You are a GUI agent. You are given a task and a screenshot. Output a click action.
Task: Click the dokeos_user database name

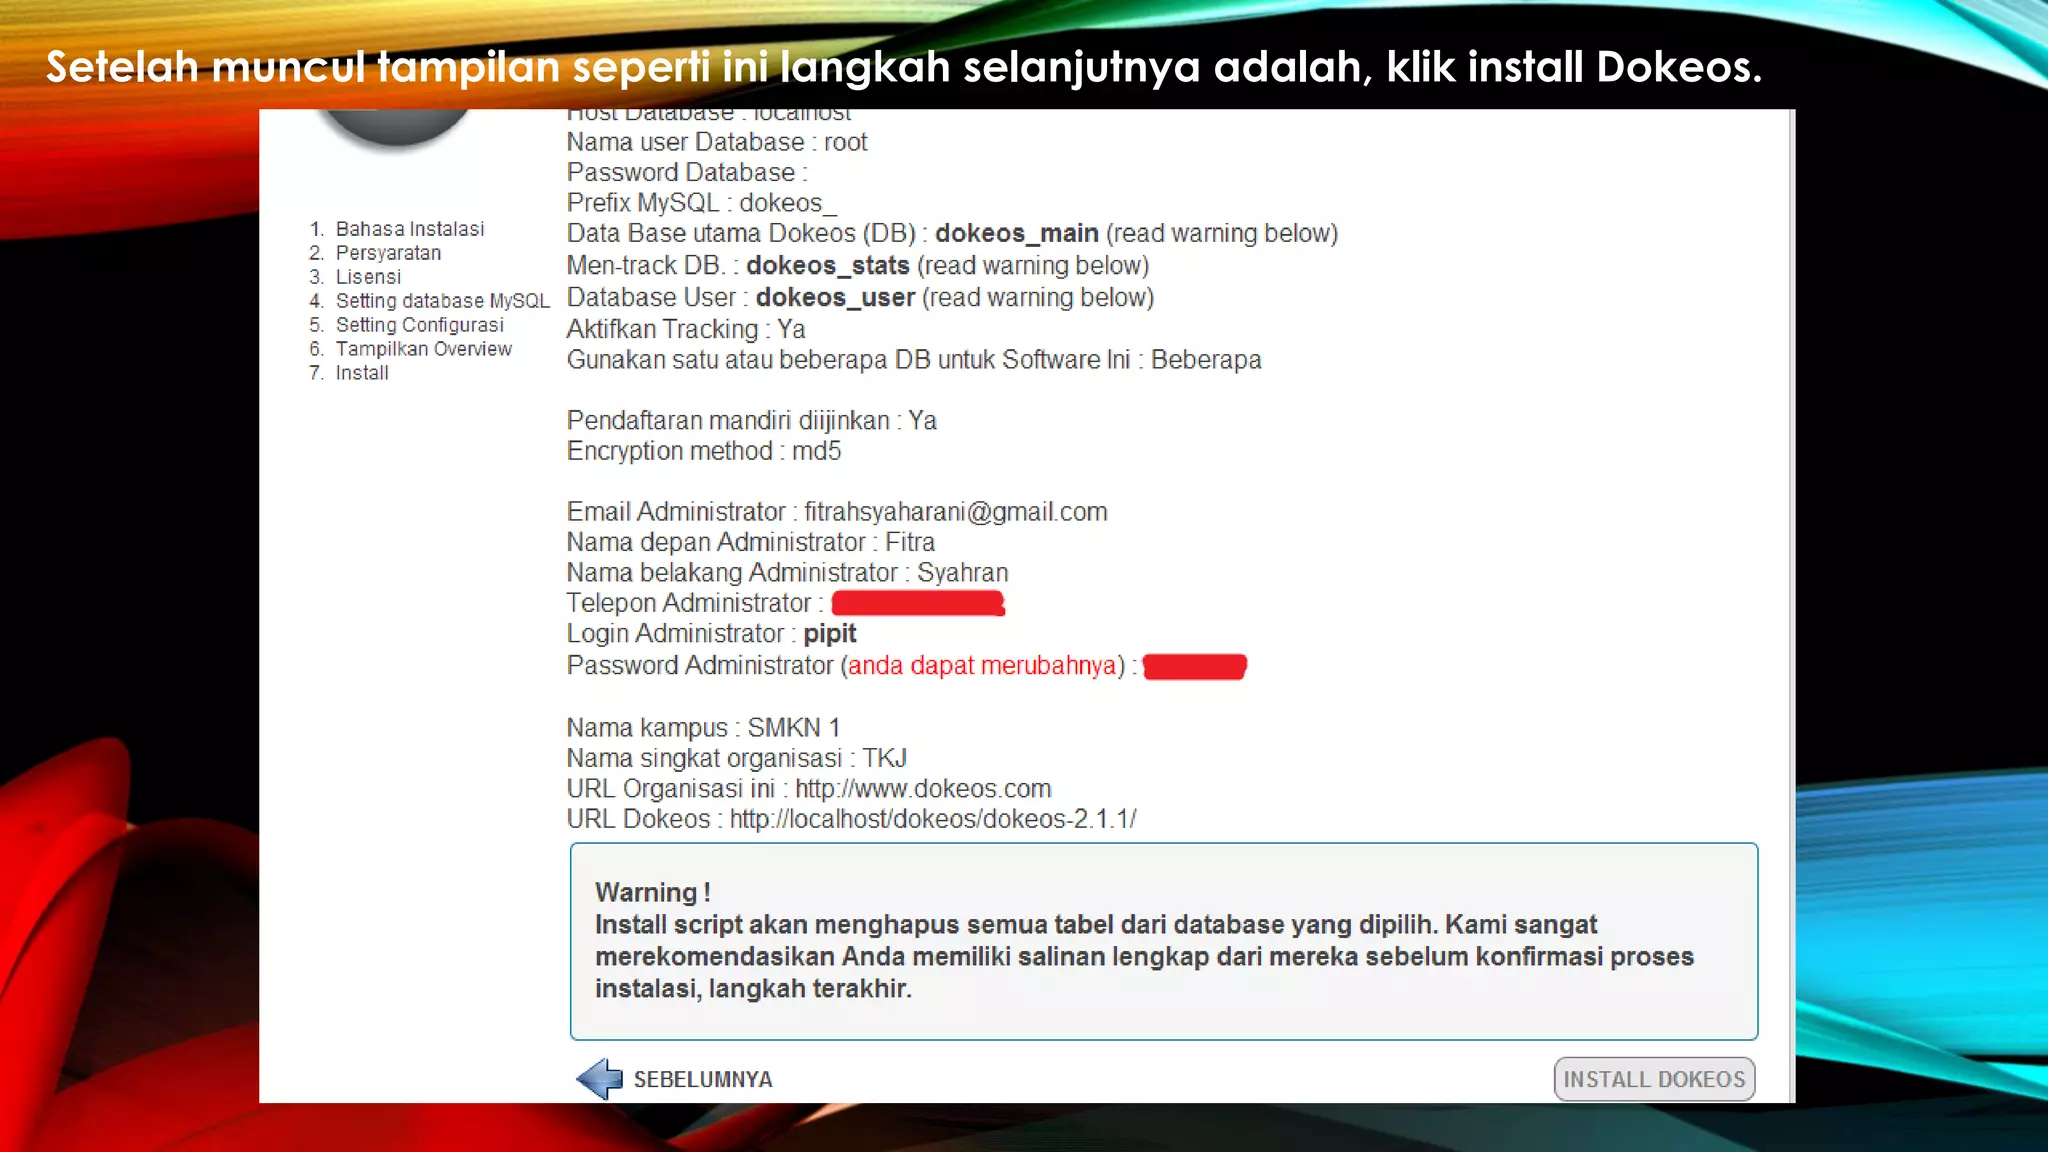836,297
